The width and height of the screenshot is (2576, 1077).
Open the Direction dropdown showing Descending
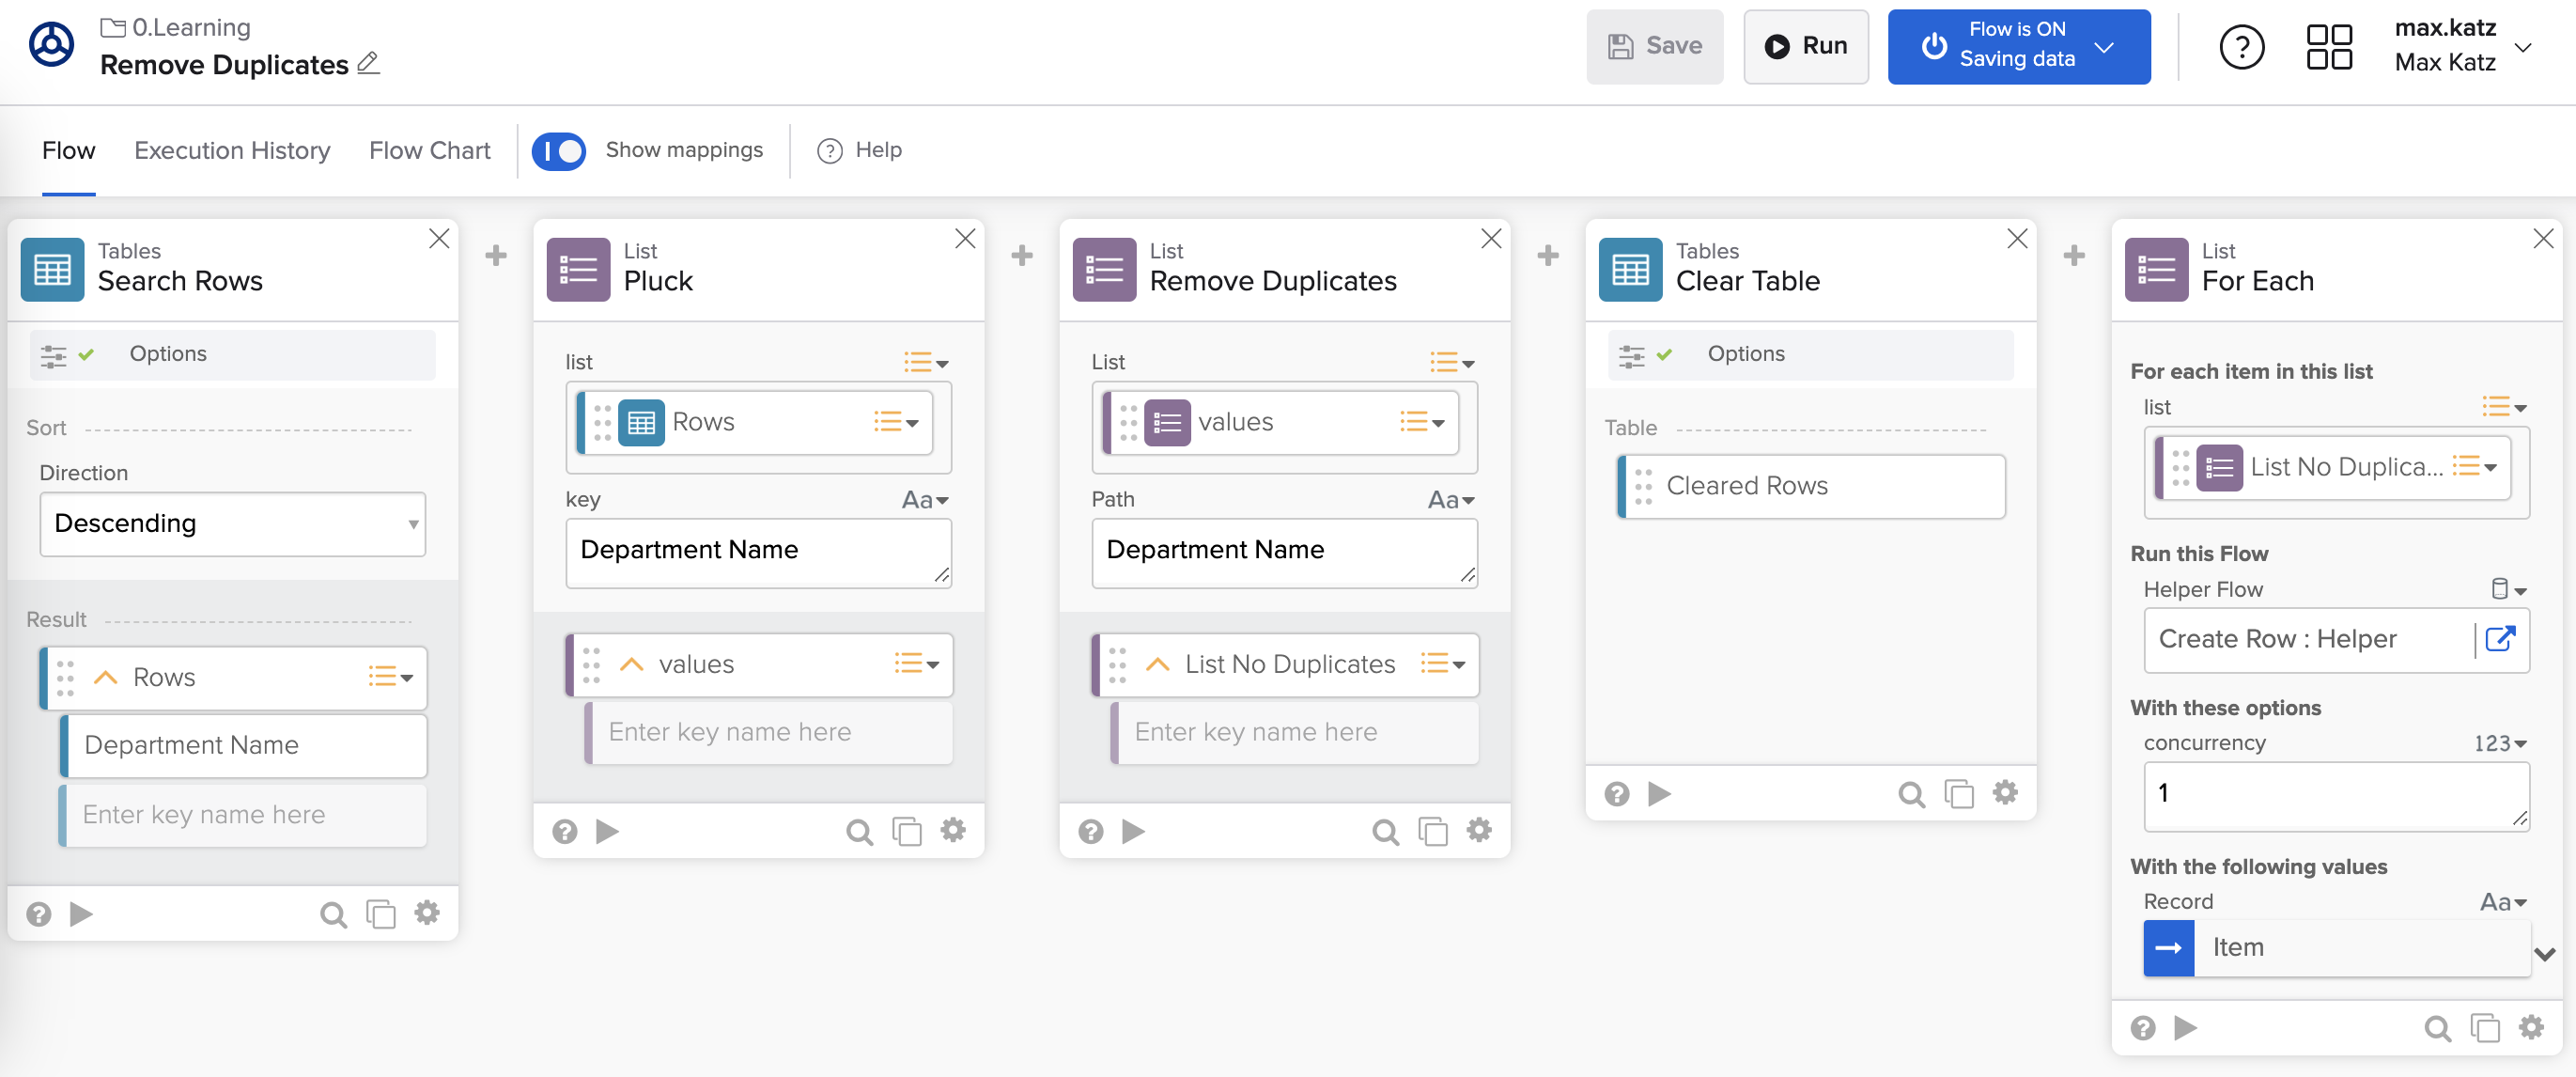click(232, 523)
